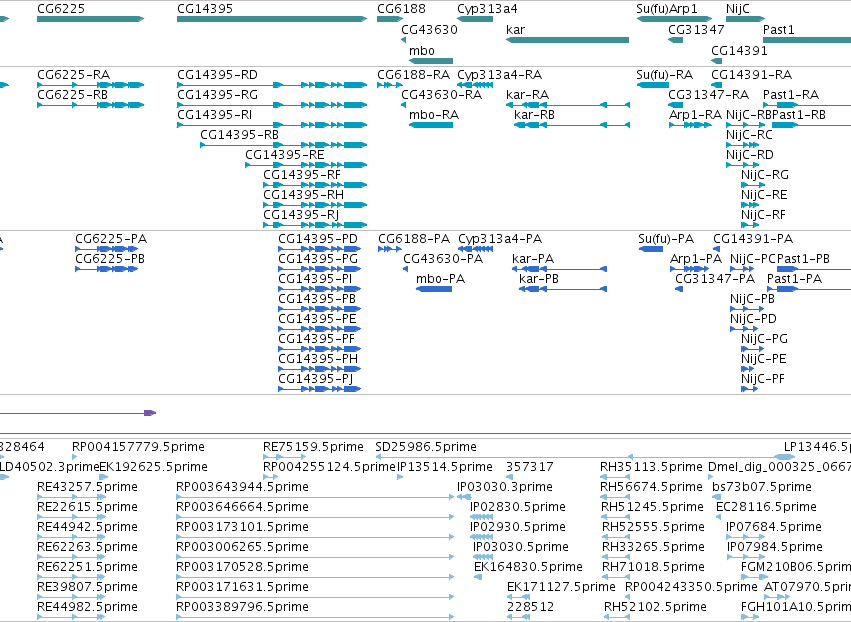Select the CG6225 gene label
This screenshot has height=622, width=851.
pyautogui.click(x=61, y=9)
